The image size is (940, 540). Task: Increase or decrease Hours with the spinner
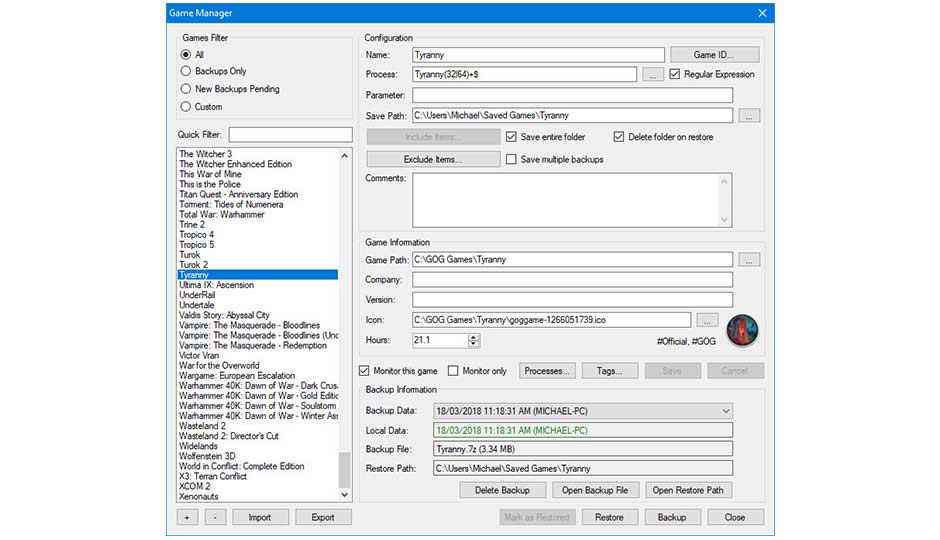tap(474, 340)
